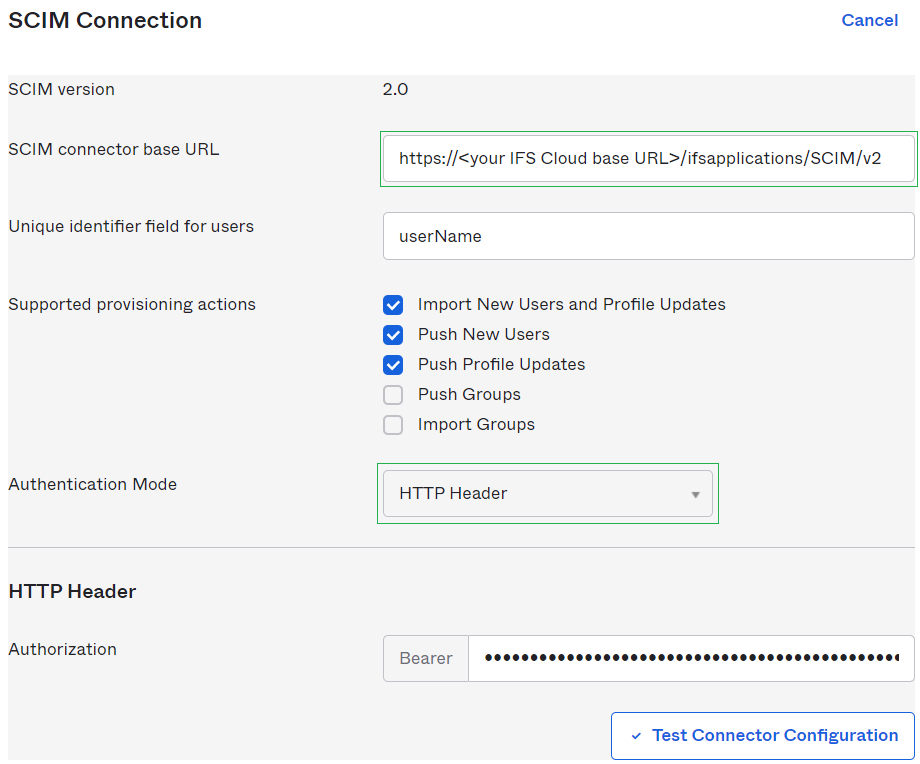Click the SCIM version value 2.0
Image resolution: width=920 pixels, height=764 pixels.
[x=395, y=89]
